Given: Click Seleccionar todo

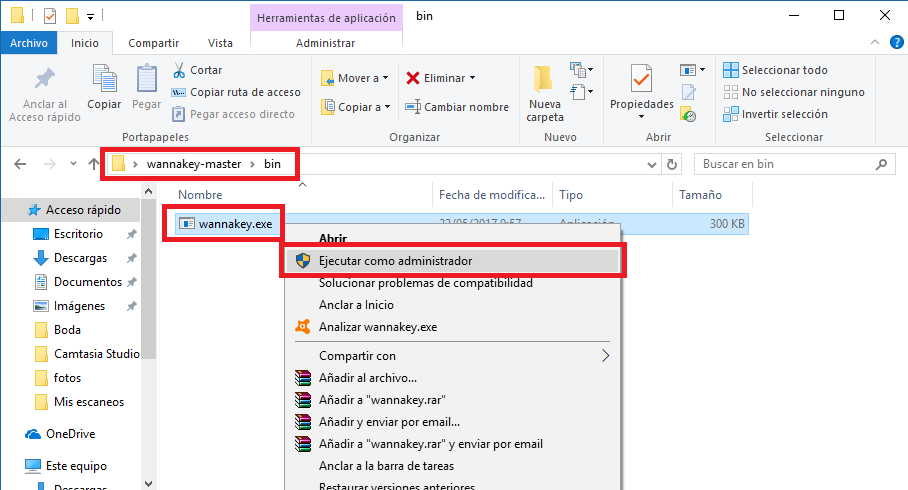Looking at the screenshot, I should [x=775, y=70].
